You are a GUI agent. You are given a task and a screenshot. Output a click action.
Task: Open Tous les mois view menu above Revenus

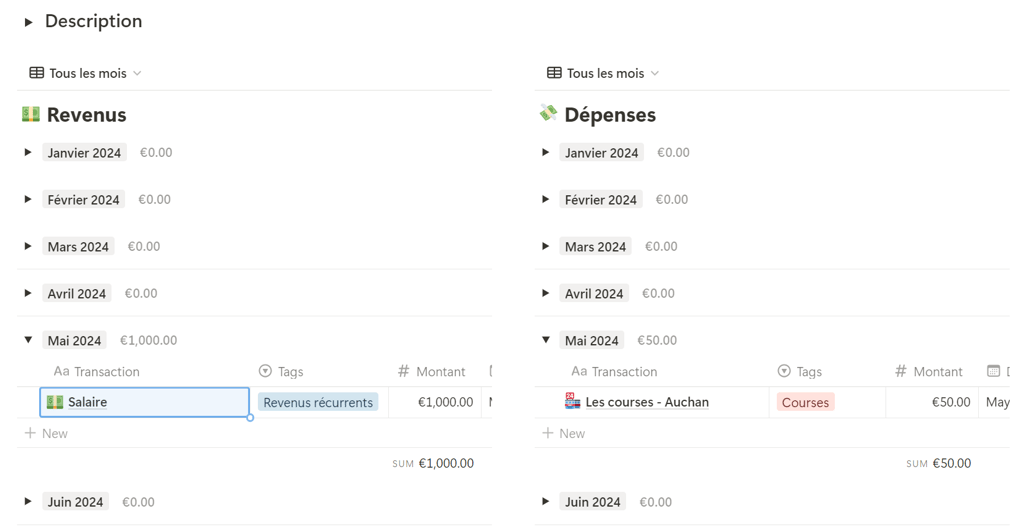(95, 73)
